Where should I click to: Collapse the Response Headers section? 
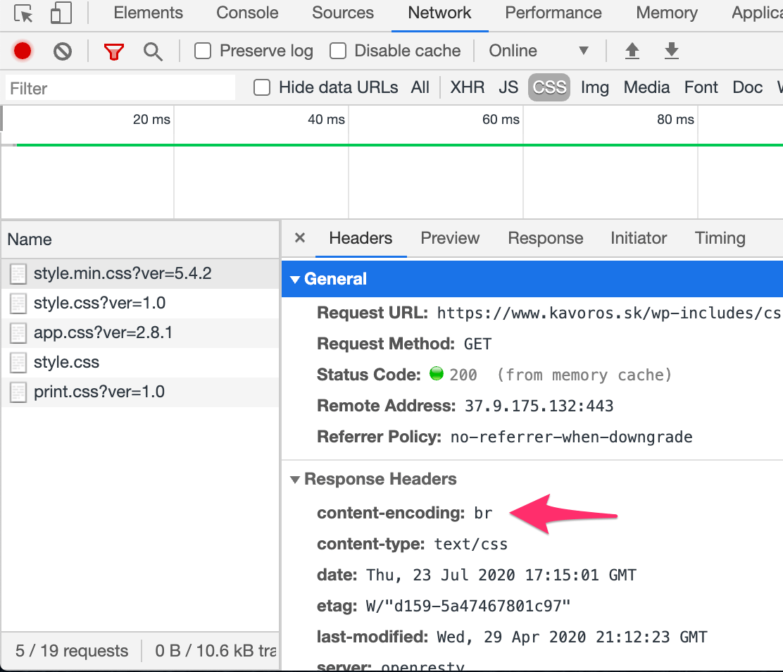click(x=295, y=479)
